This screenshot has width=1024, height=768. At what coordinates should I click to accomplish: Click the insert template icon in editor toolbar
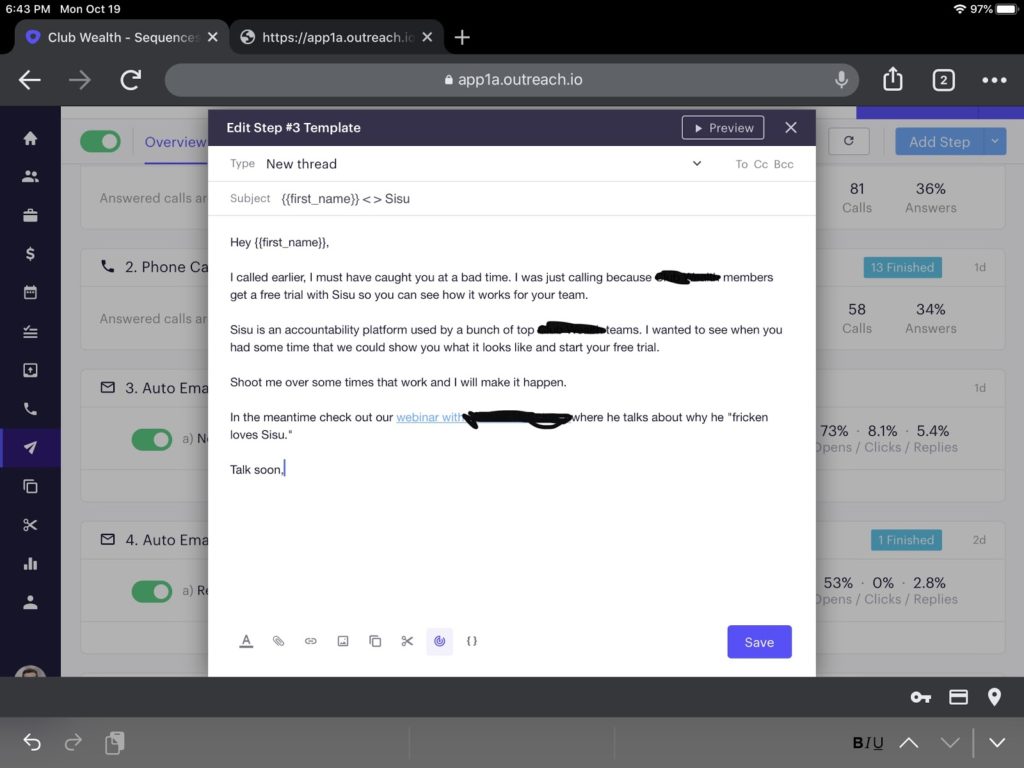tap(375, 641)
